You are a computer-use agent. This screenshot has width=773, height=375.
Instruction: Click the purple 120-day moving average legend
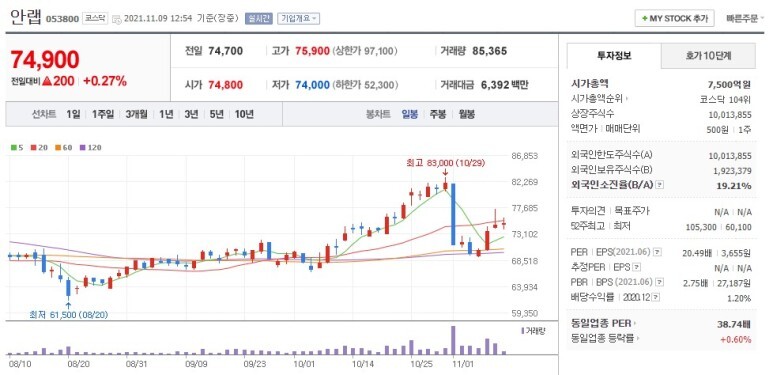91,147
